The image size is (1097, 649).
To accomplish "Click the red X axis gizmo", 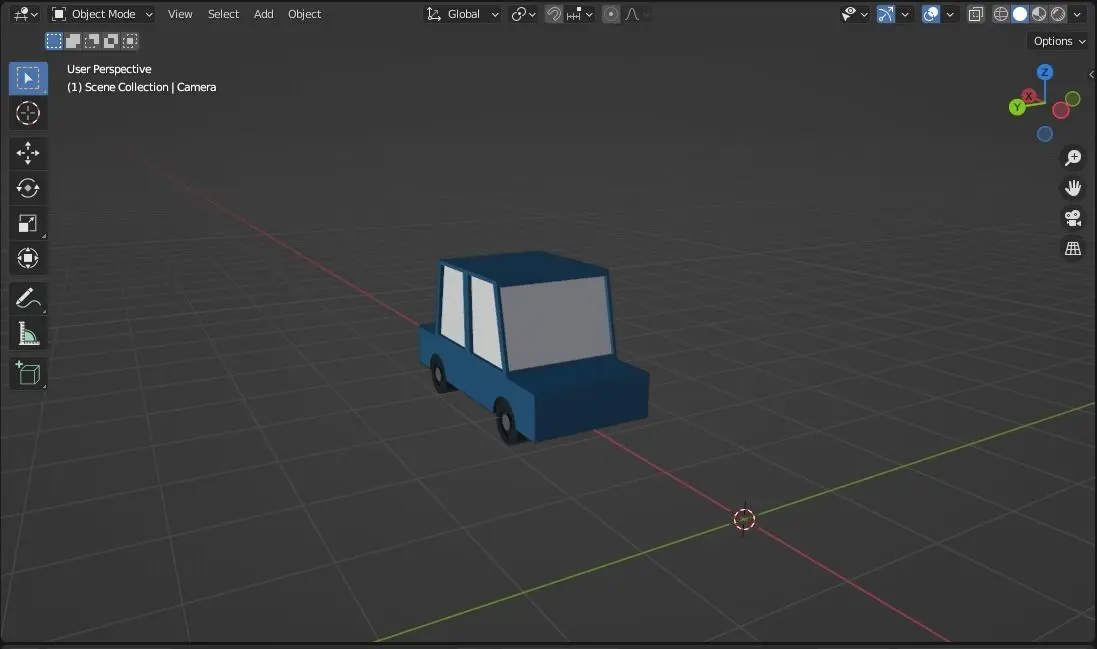I will (1028, 96).
